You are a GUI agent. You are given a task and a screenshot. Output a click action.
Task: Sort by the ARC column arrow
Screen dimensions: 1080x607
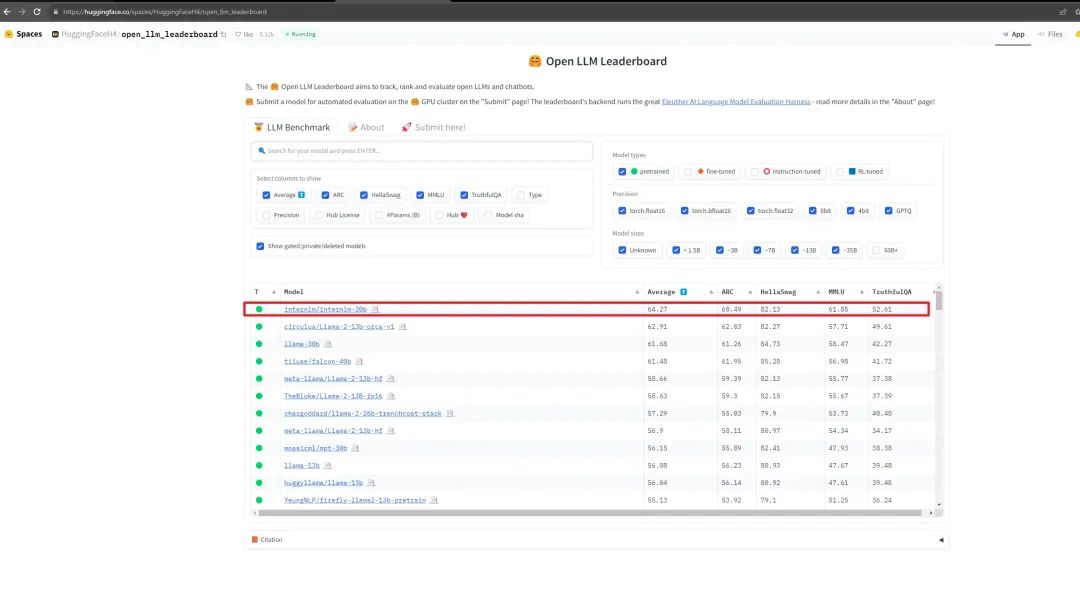750,292
